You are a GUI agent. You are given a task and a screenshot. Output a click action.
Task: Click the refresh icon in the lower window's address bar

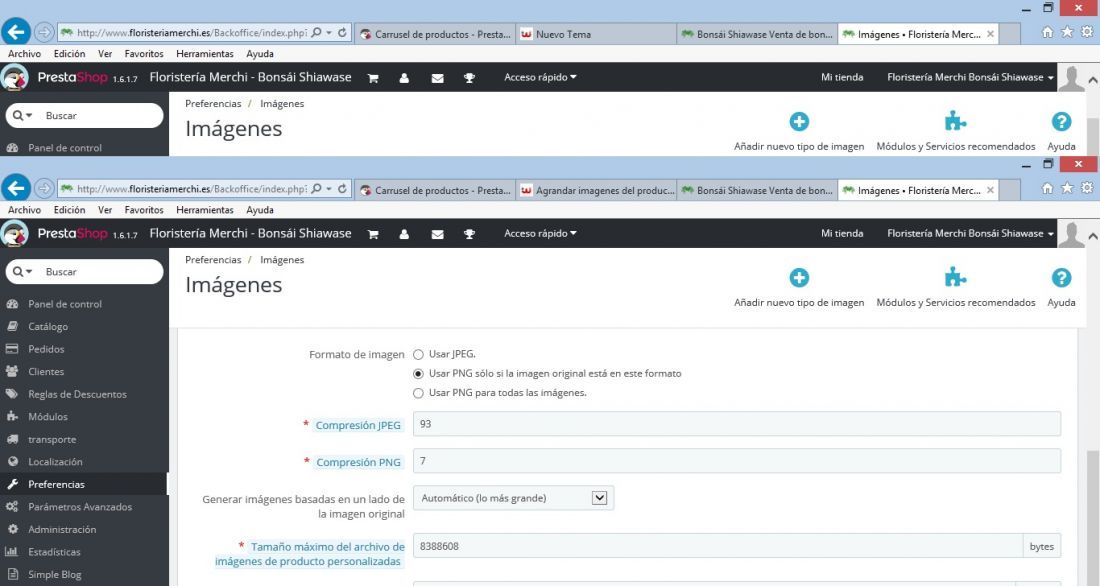pyautogui.click(x=342, y=189)
